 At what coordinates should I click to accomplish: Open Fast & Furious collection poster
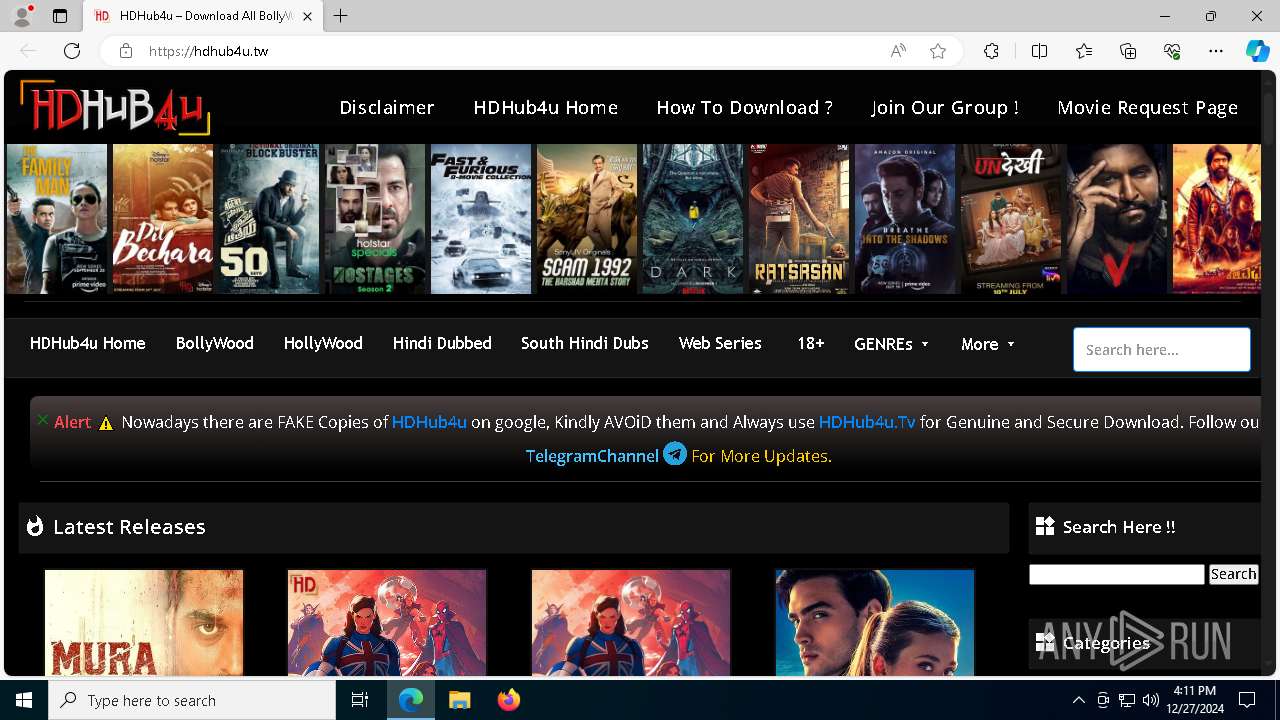[x=481, y=219]
